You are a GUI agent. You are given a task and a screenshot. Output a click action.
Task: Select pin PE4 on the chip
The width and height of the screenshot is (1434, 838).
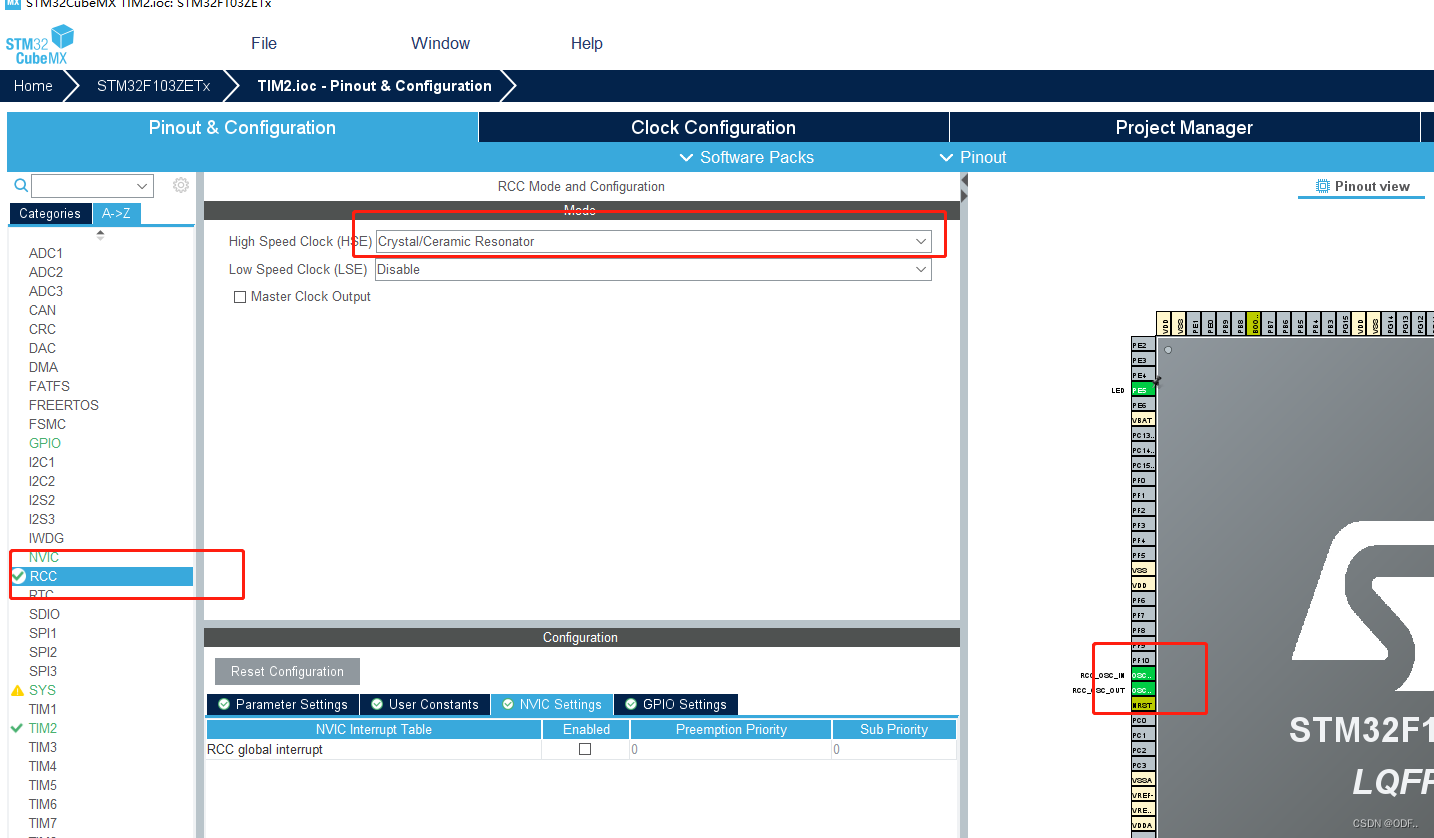(1143, 375)
